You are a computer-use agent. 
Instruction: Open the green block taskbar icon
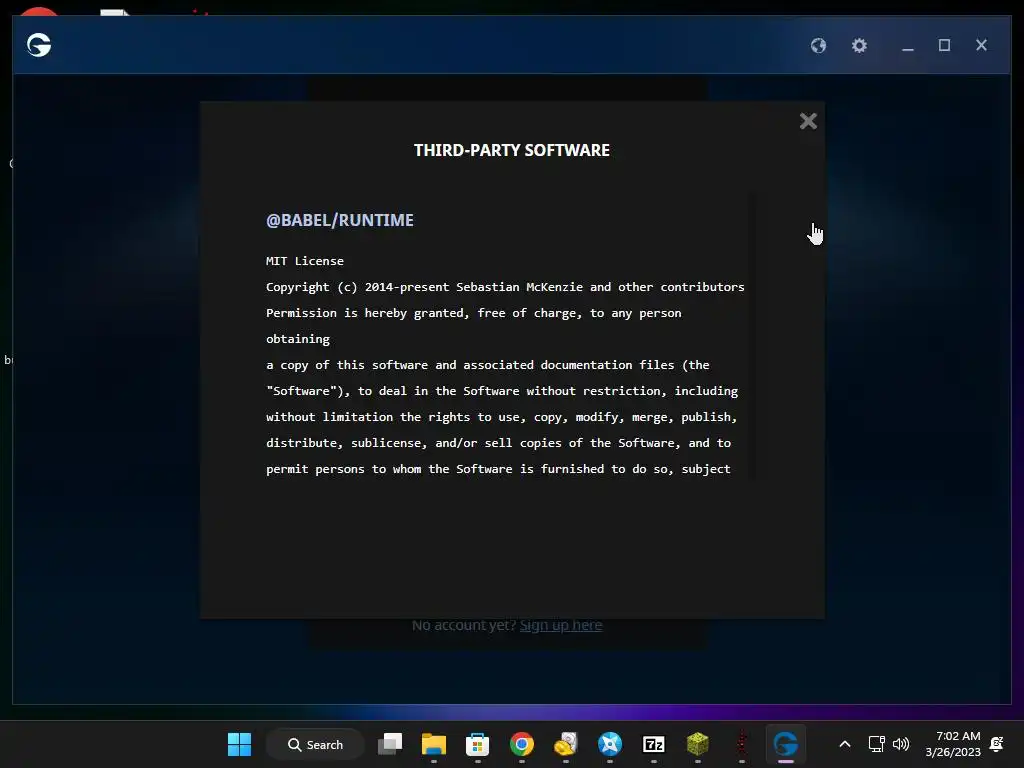[697, 744]
